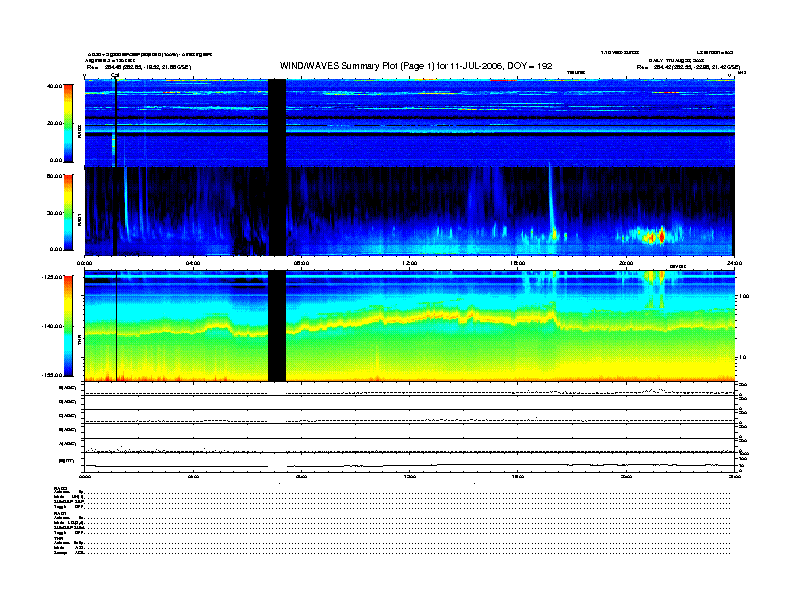The width and height of the screenshot is (792, 612).
Task: Click the RAD1 color scale bar
Action: click(68, 213)
